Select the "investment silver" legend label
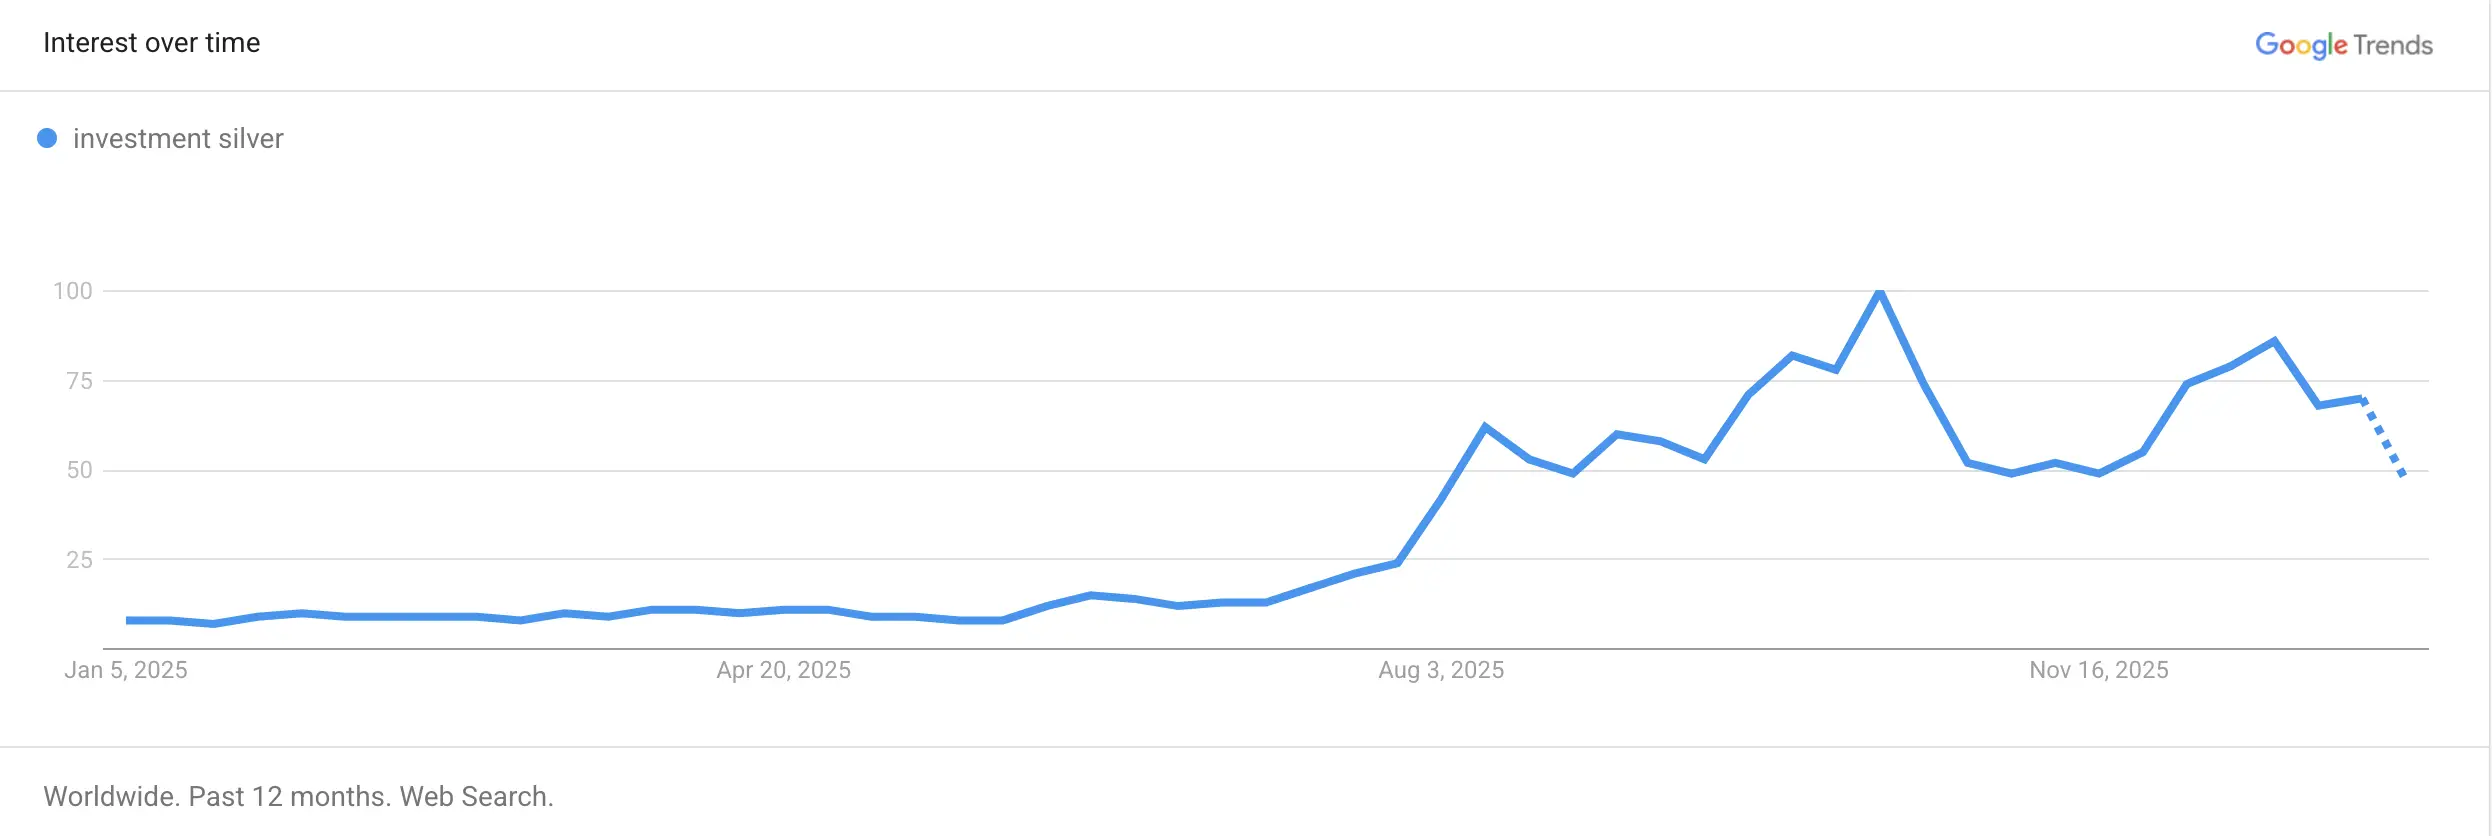This screenshot has height=836, width=2492. [178, 138]
